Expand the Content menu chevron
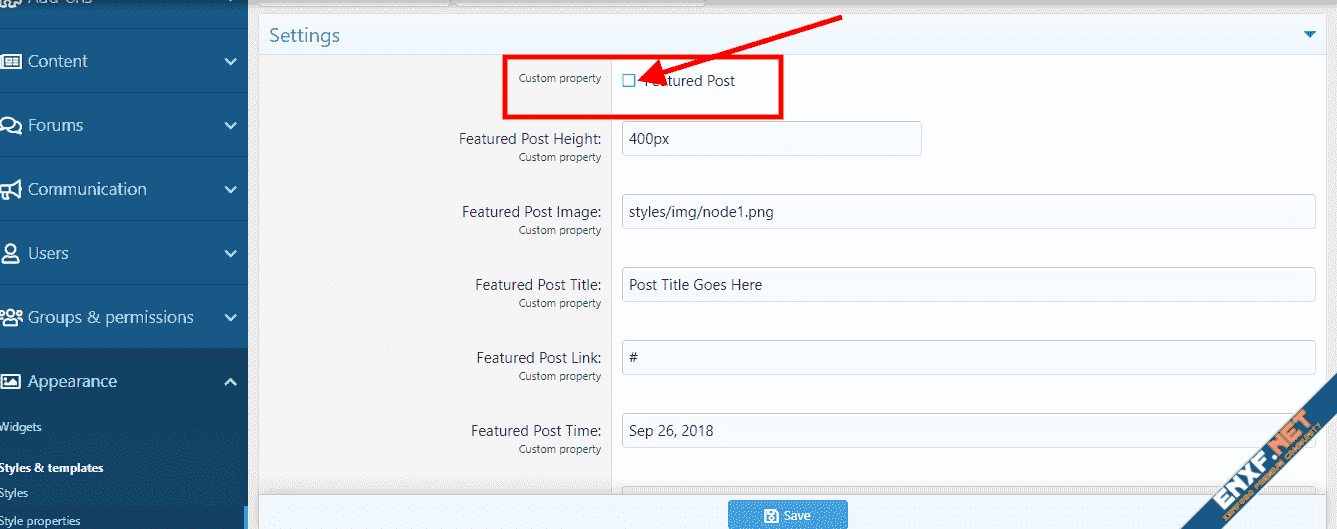This screenshot has width=1337, height=529. tap(231, 61)
